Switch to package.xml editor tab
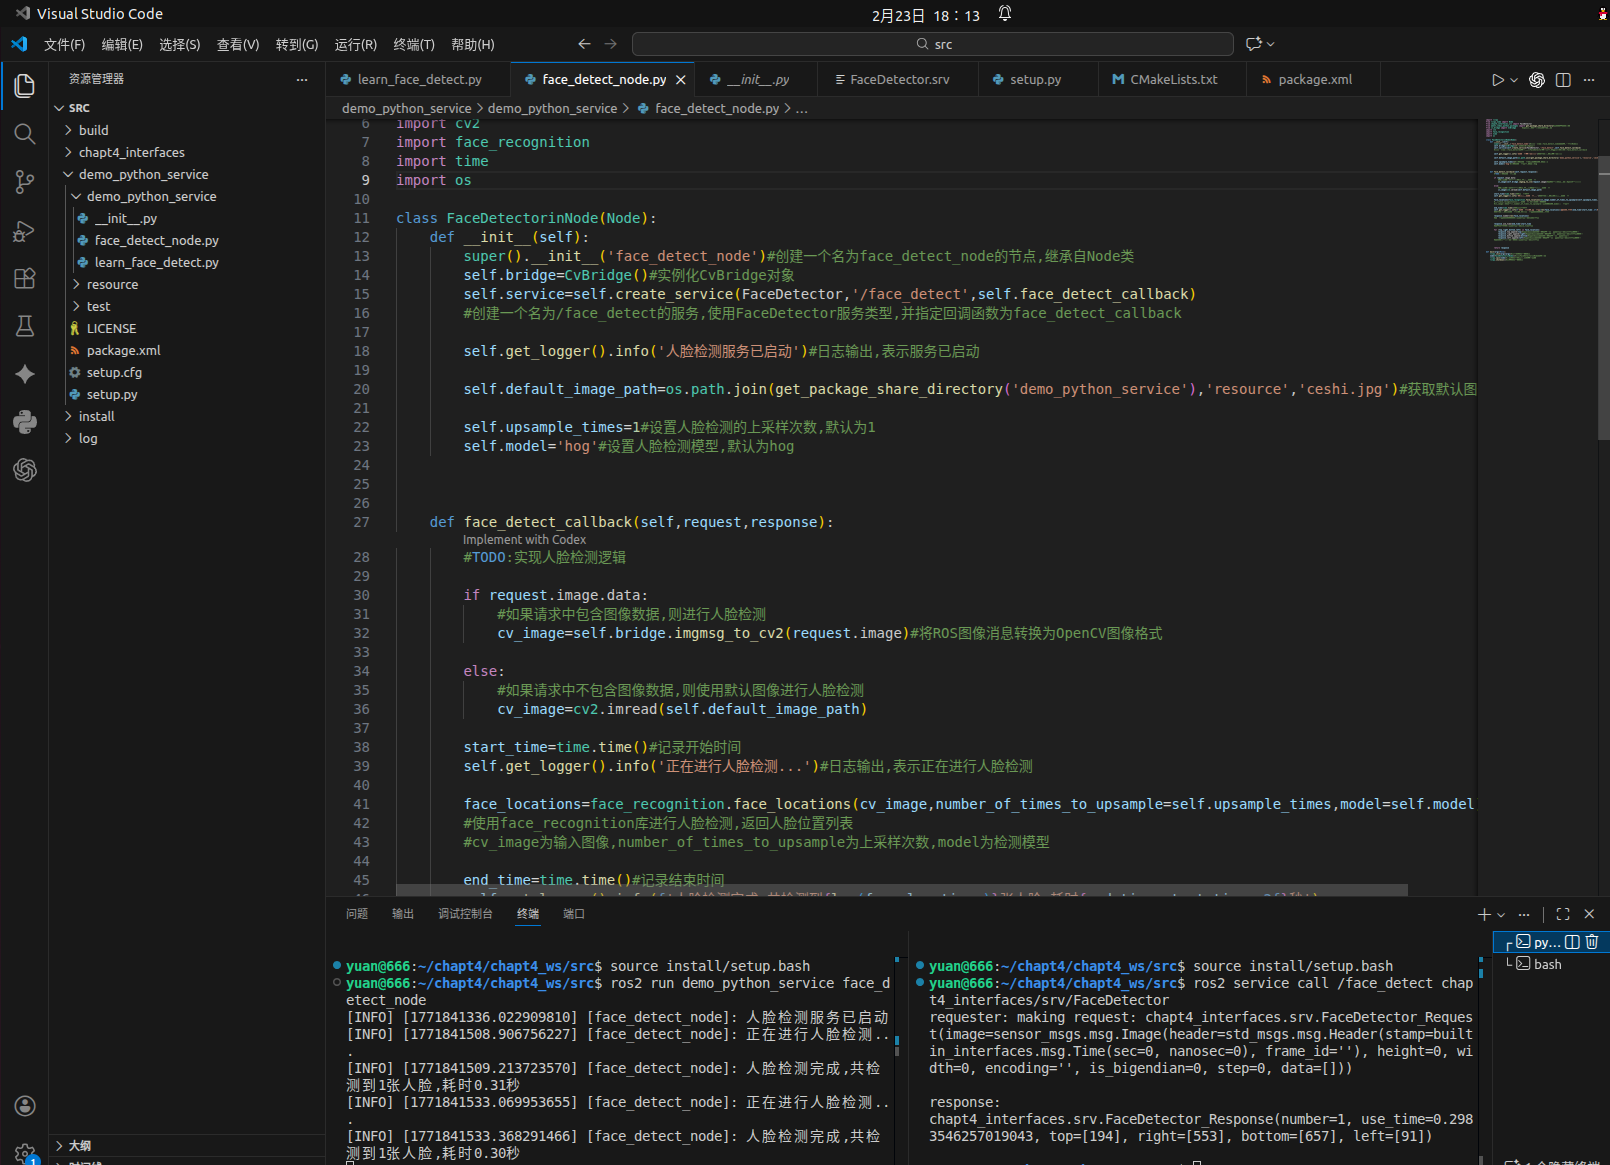 (x=1313, y=80)
